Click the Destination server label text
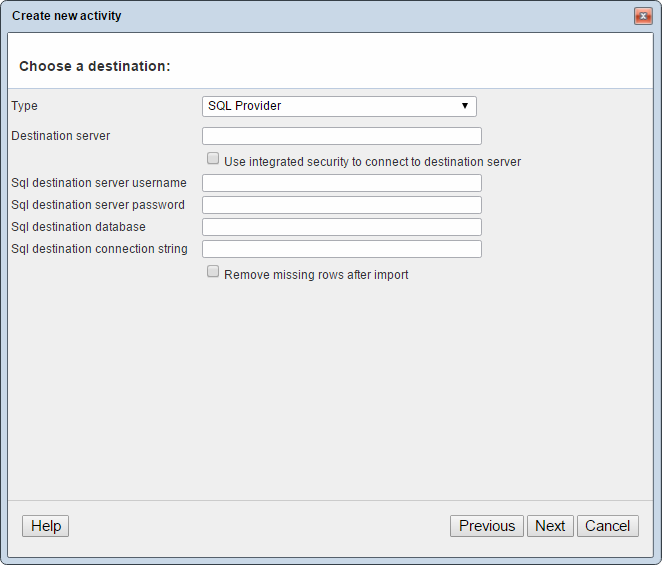Screen dimensions: 662x565 60,136
